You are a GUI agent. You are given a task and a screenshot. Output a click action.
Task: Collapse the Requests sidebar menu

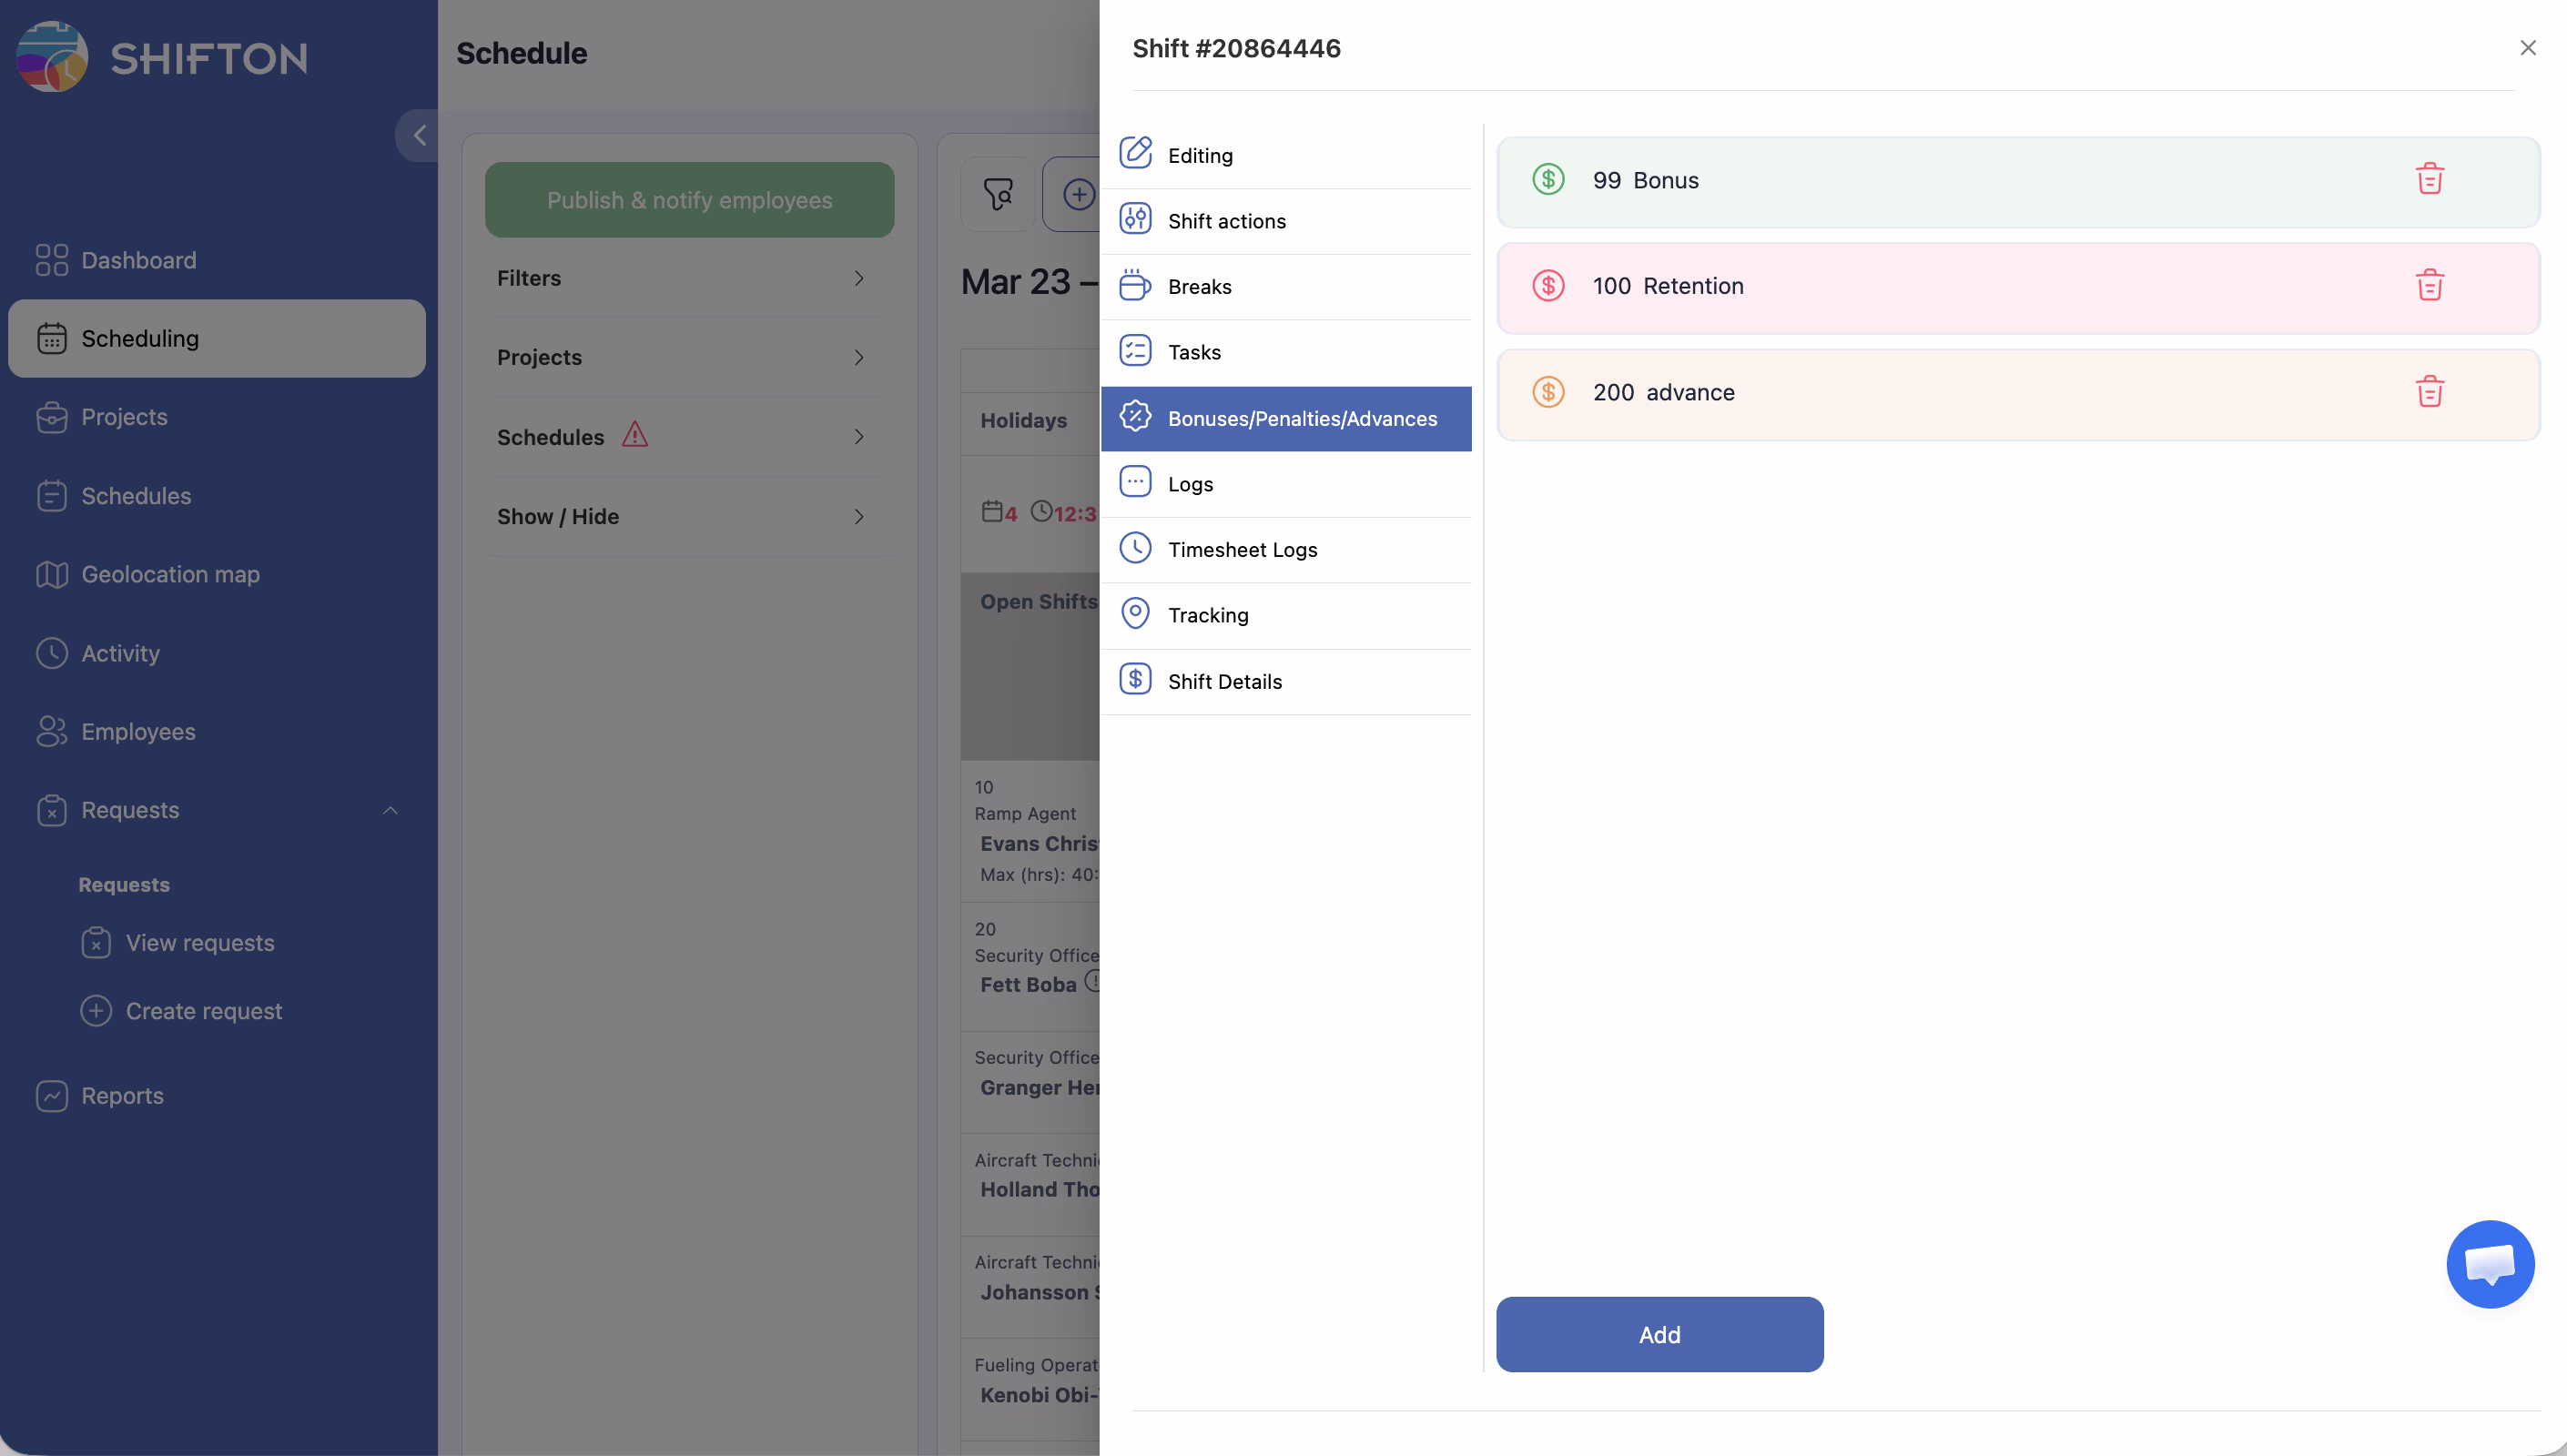[390, 810]
